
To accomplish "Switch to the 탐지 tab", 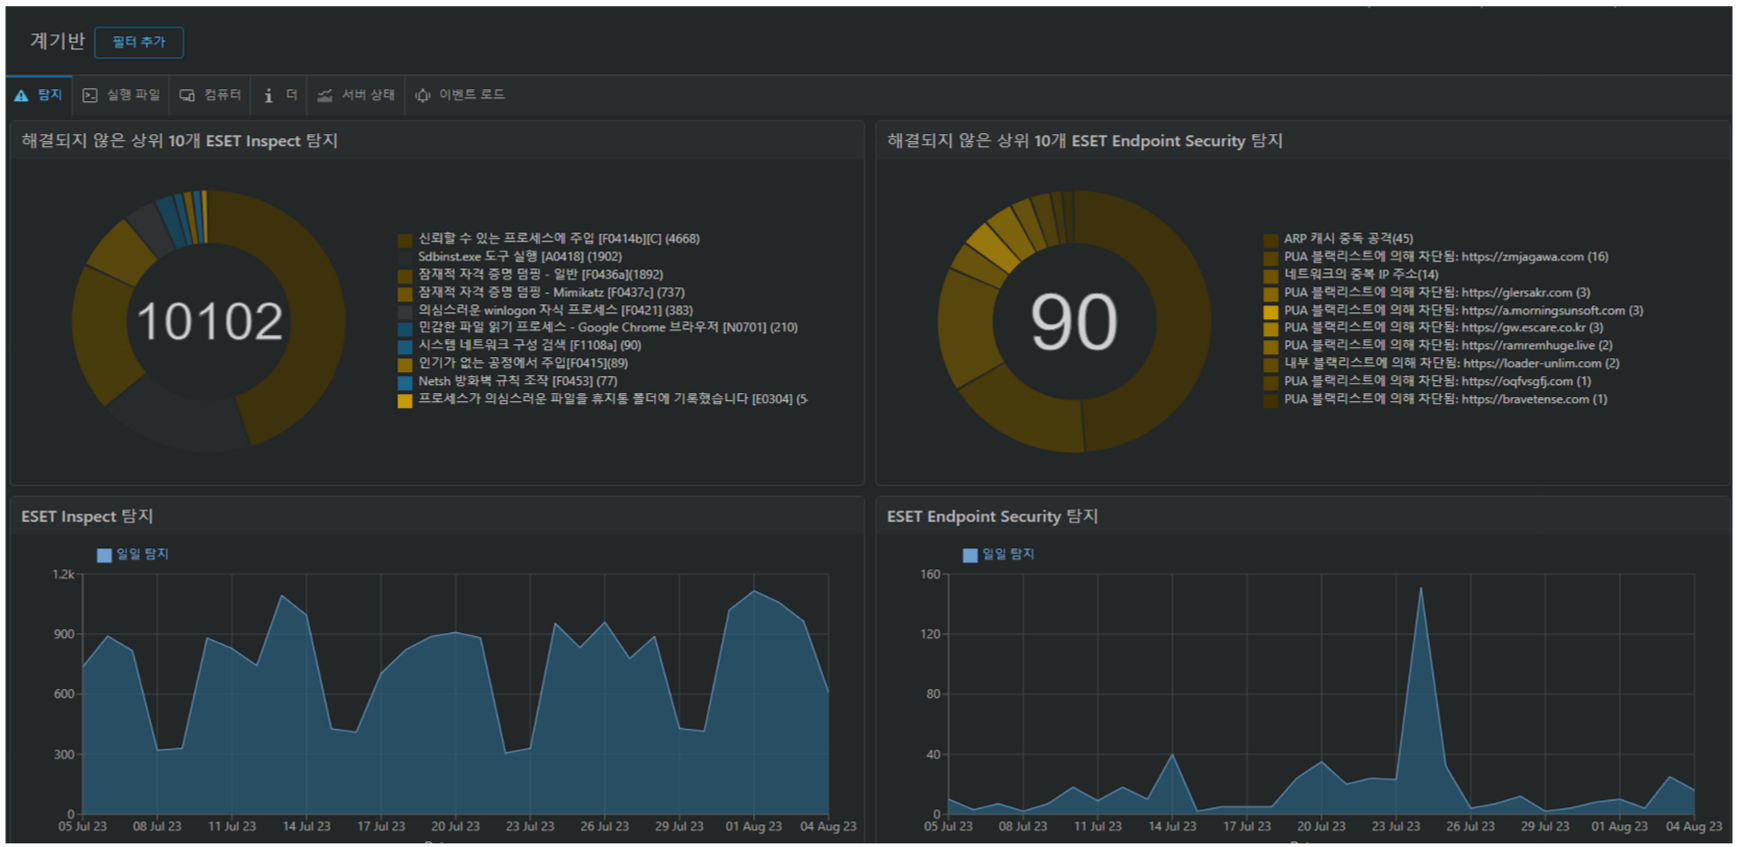I will pos(38,95).
